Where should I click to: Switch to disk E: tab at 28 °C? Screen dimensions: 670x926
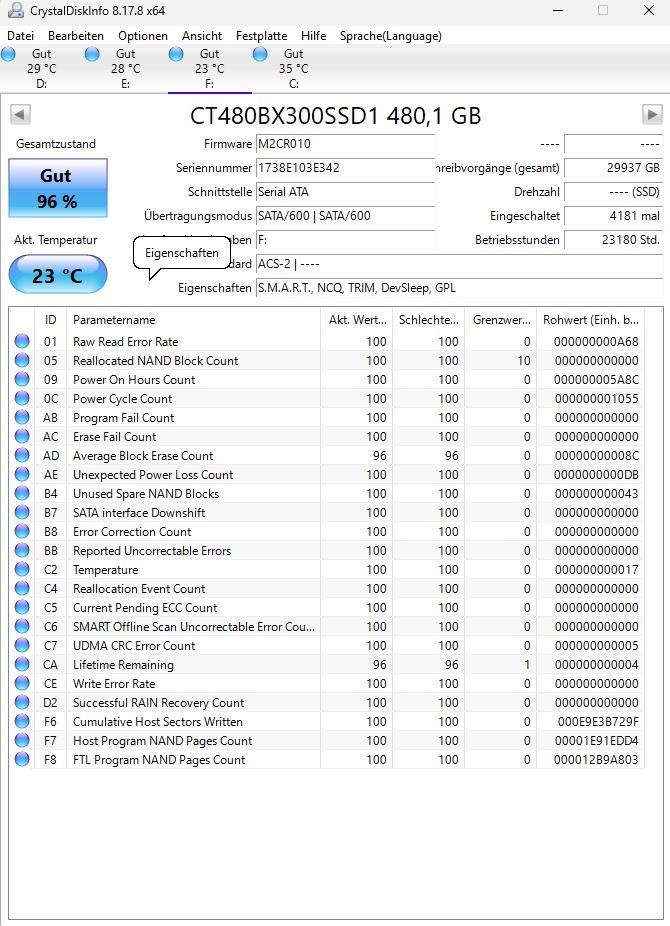tap(126, 69)
